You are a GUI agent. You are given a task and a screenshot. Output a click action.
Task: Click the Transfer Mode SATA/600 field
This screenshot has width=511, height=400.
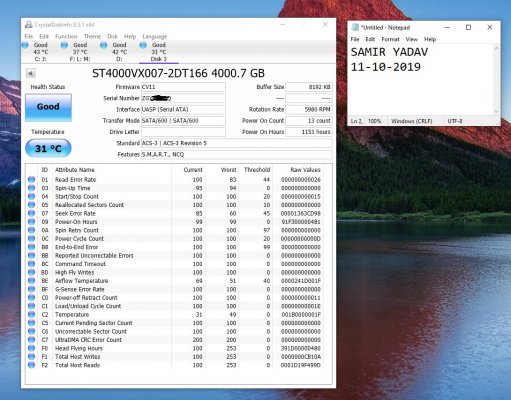point(183,121)
